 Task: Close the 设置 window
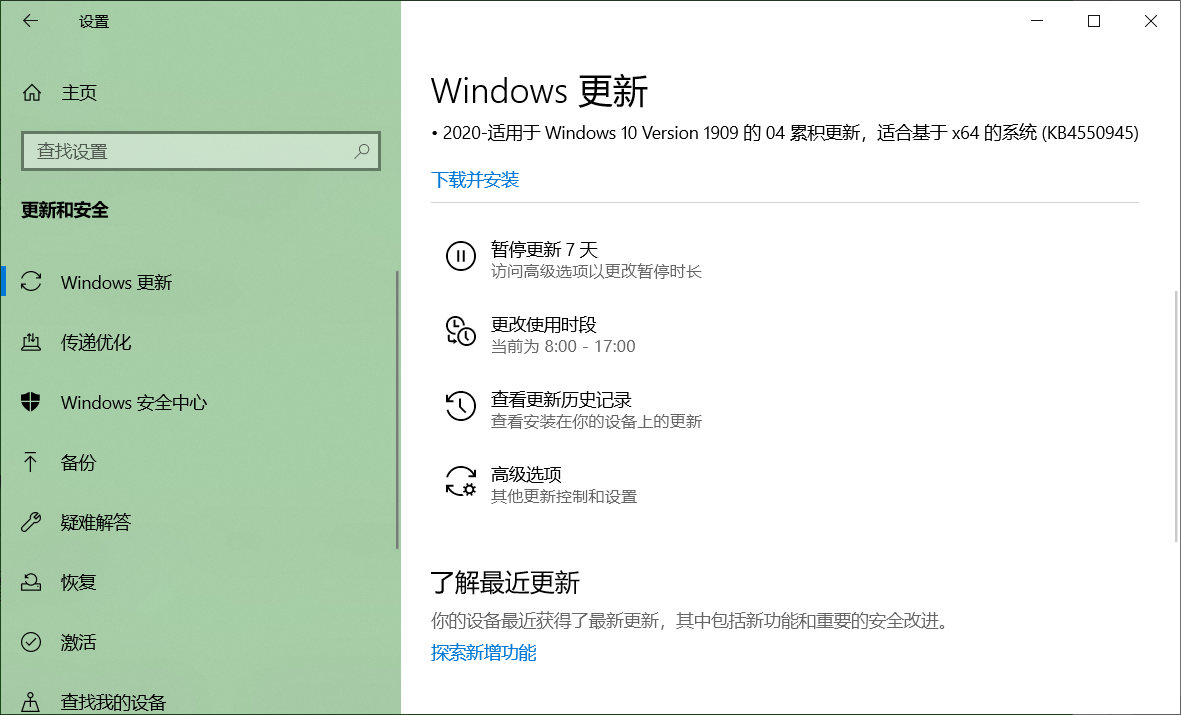click(1151, 21)
